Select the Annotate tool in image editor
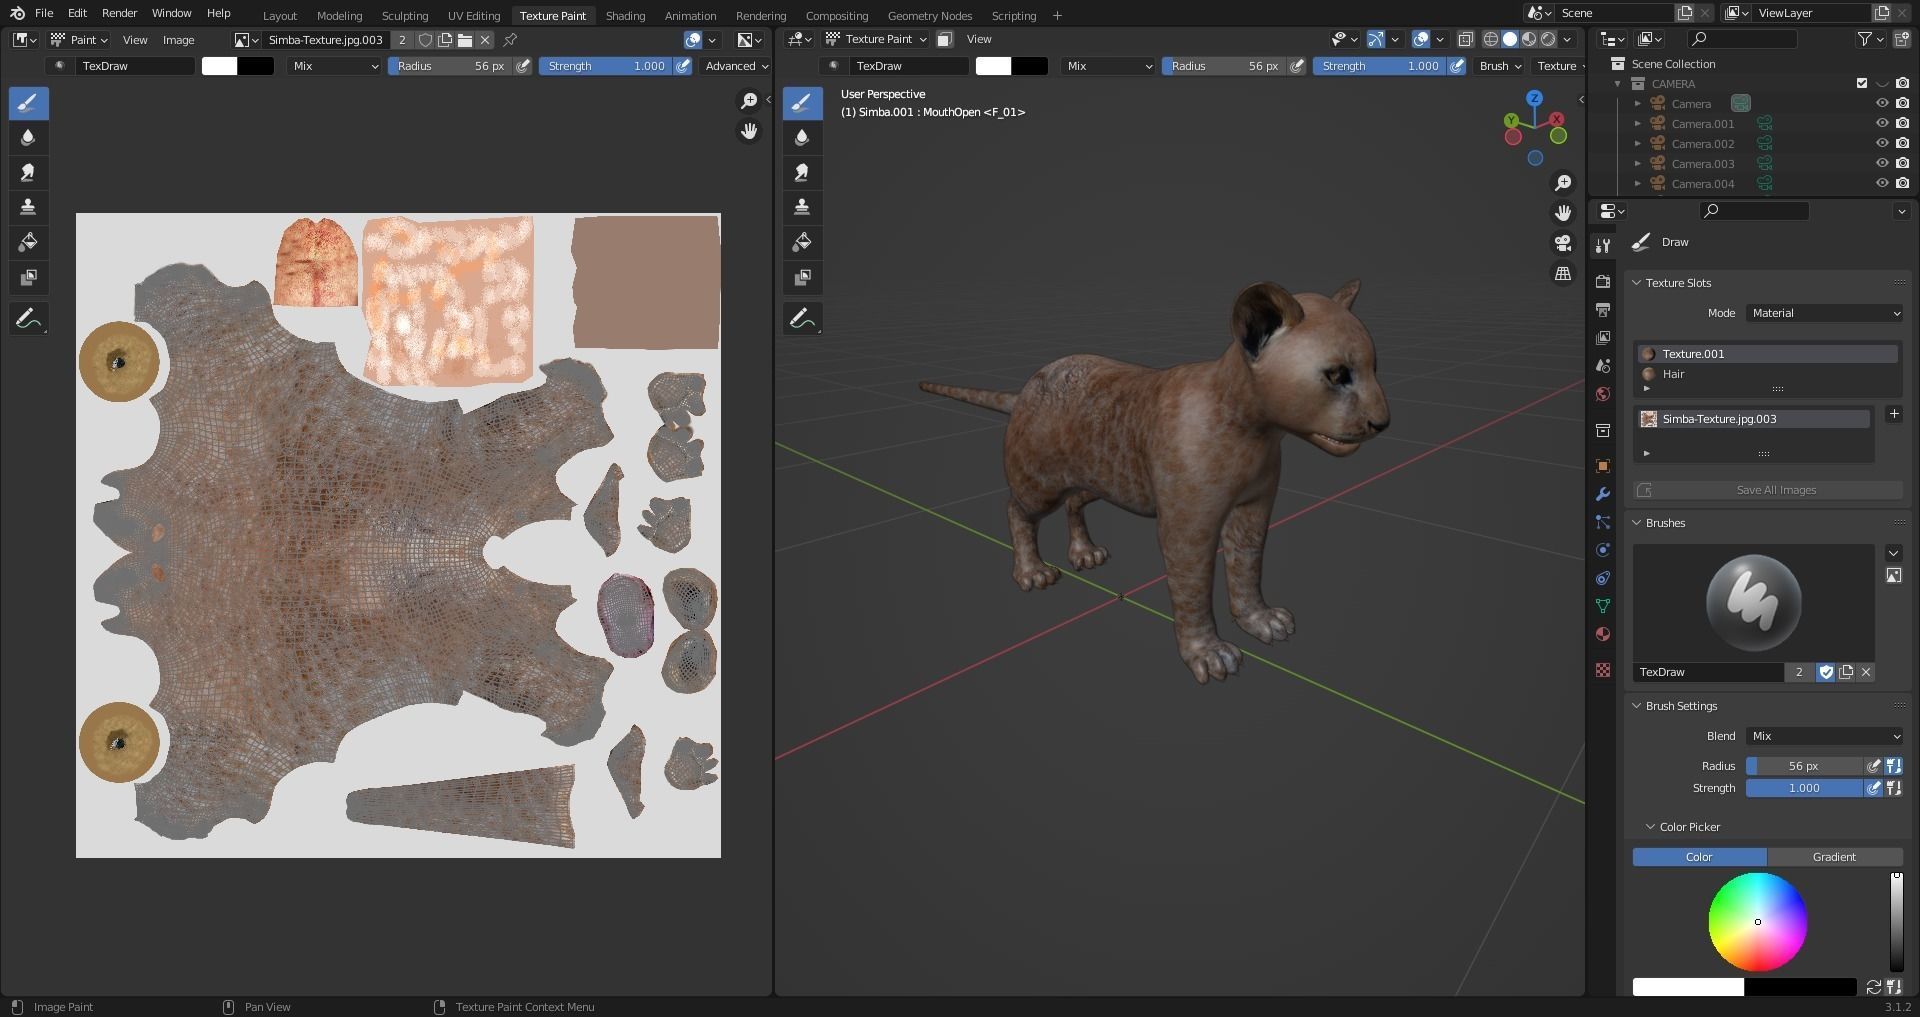 tap(28, 319)
